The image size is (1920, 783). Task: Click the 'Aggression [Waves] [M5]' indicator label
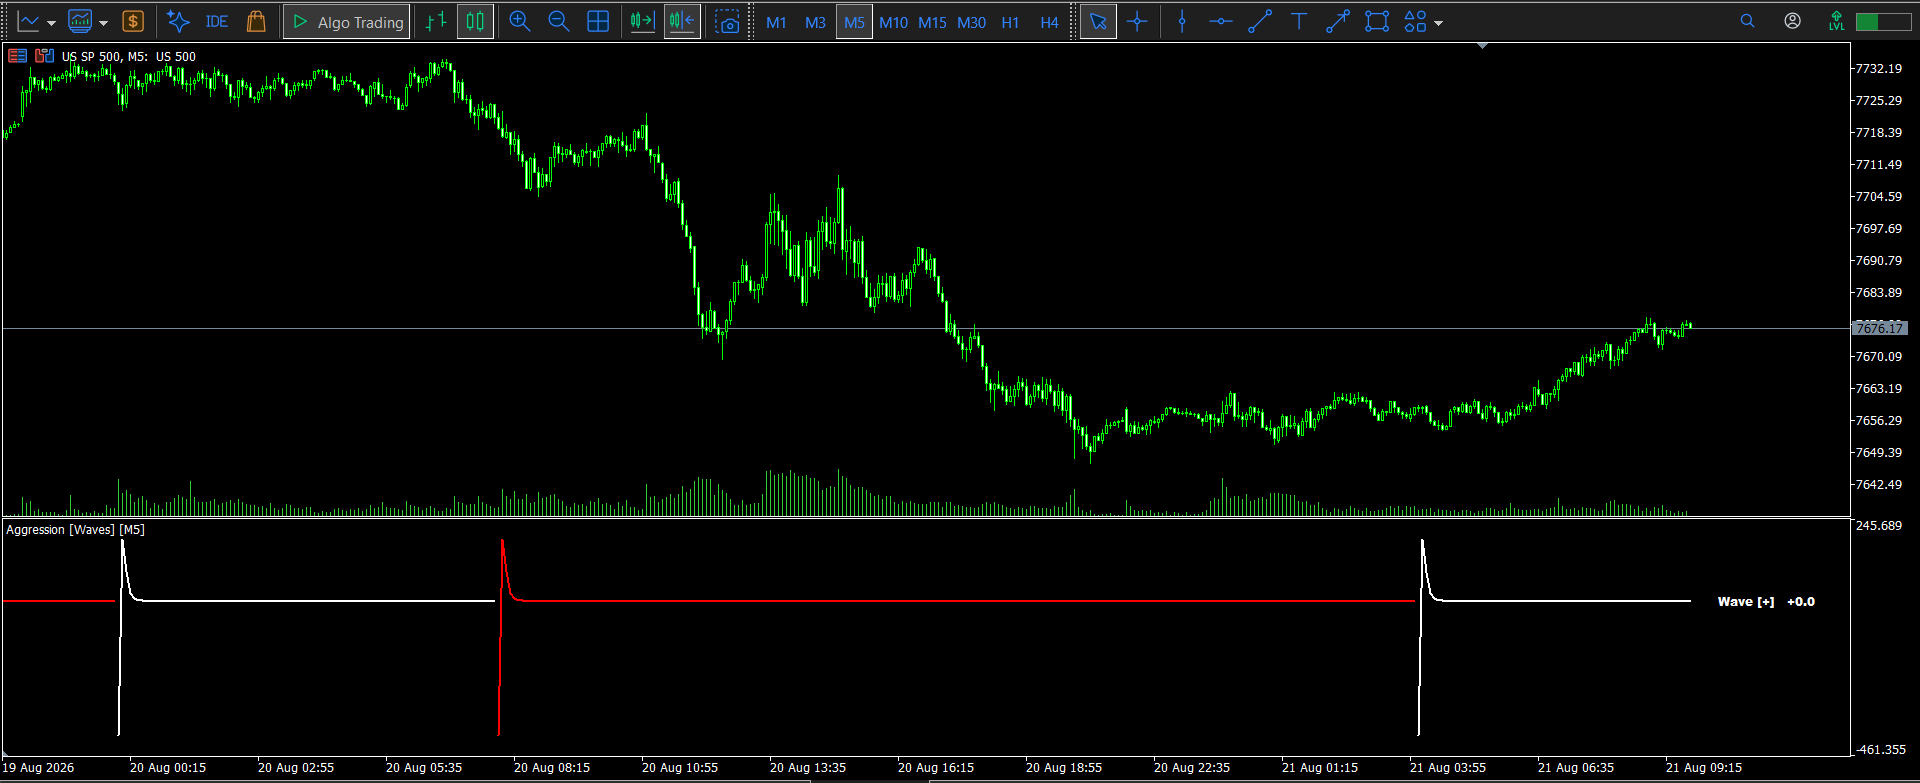pyautogui.click(x=75, y=530)
